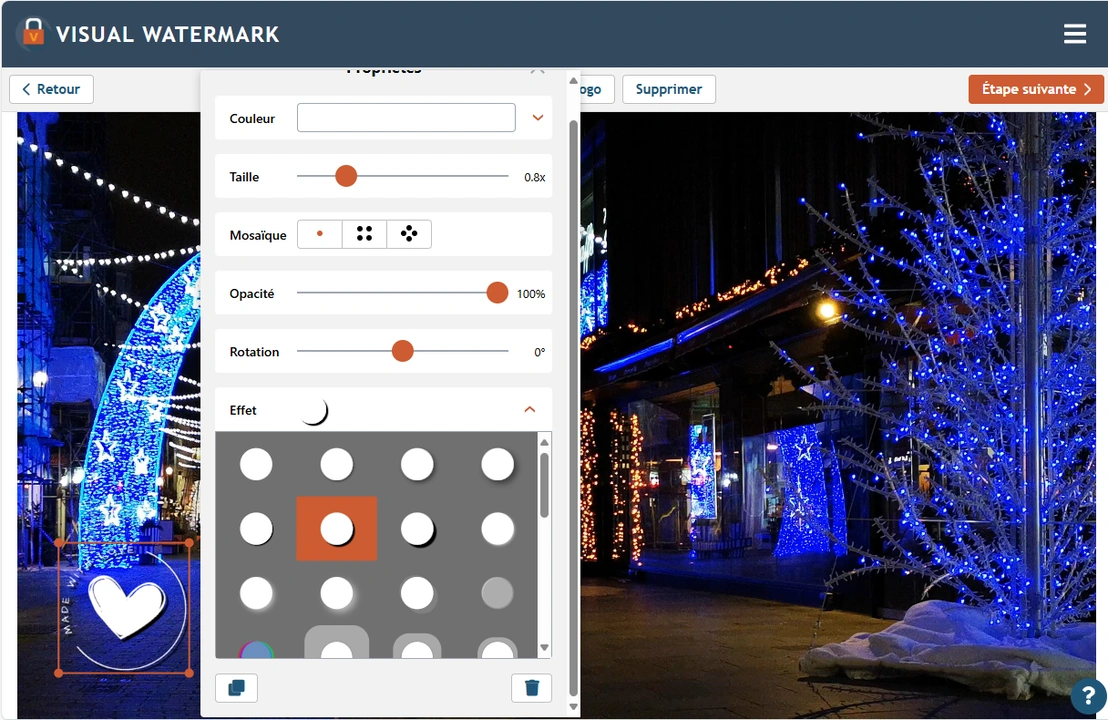Click the watermark's bottom-left corner handle

pos(59,673)
